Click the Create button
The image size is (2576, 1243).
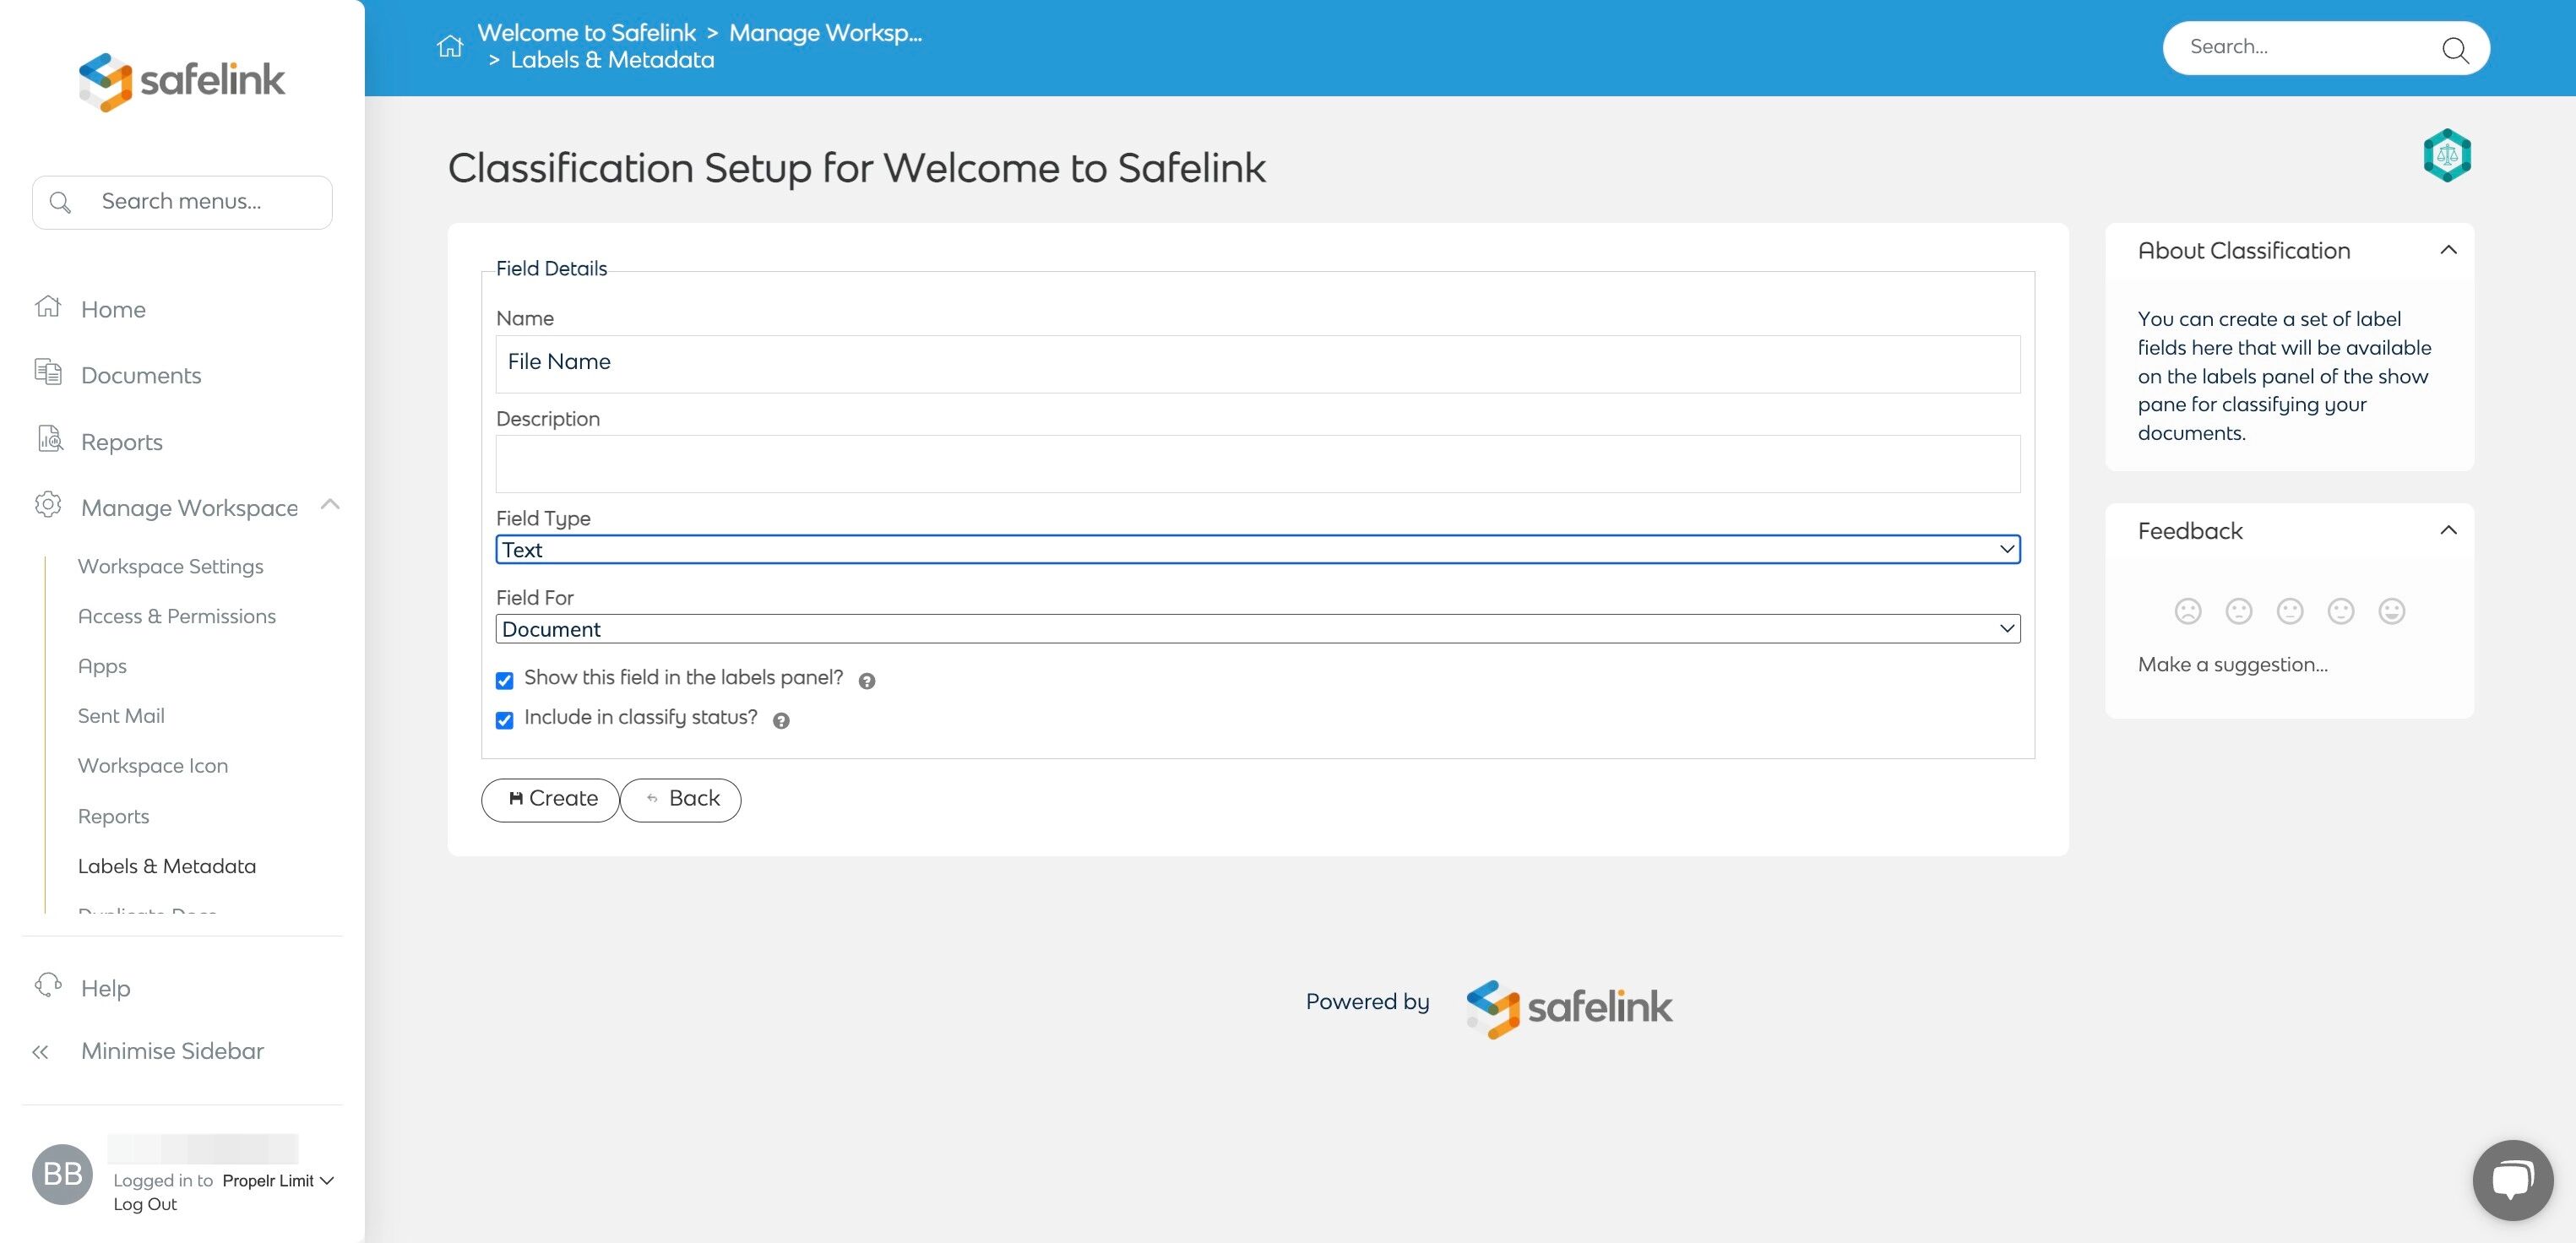pos(550,799)
